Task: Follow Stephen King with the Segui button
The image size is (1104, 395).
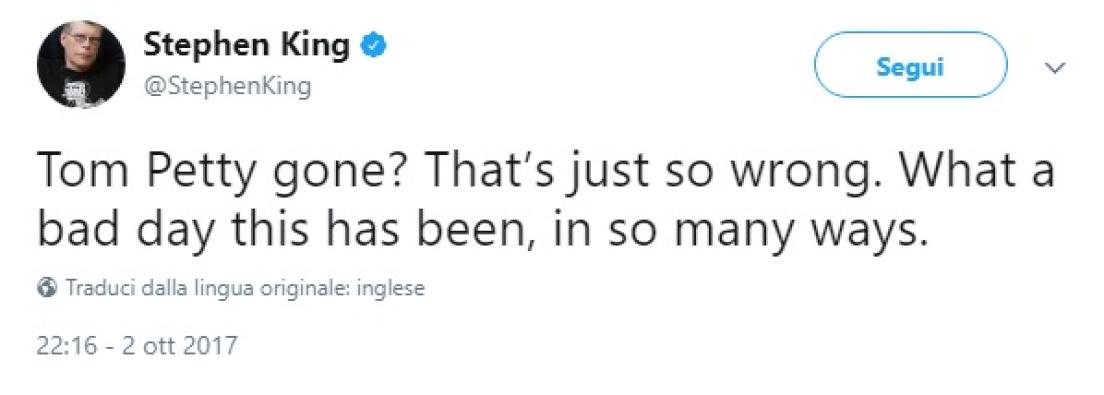Action: pos(910,65)
